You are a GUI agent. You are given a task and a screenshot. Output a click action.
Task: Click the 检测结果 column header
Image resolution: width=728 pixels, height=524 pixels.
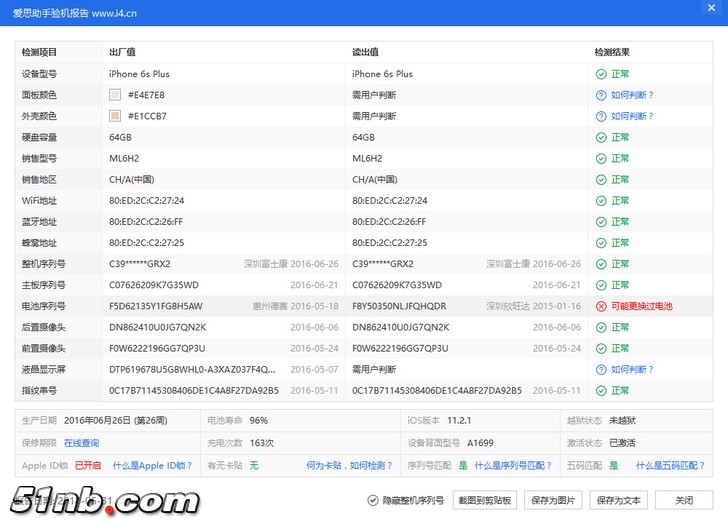pos(612,52)
